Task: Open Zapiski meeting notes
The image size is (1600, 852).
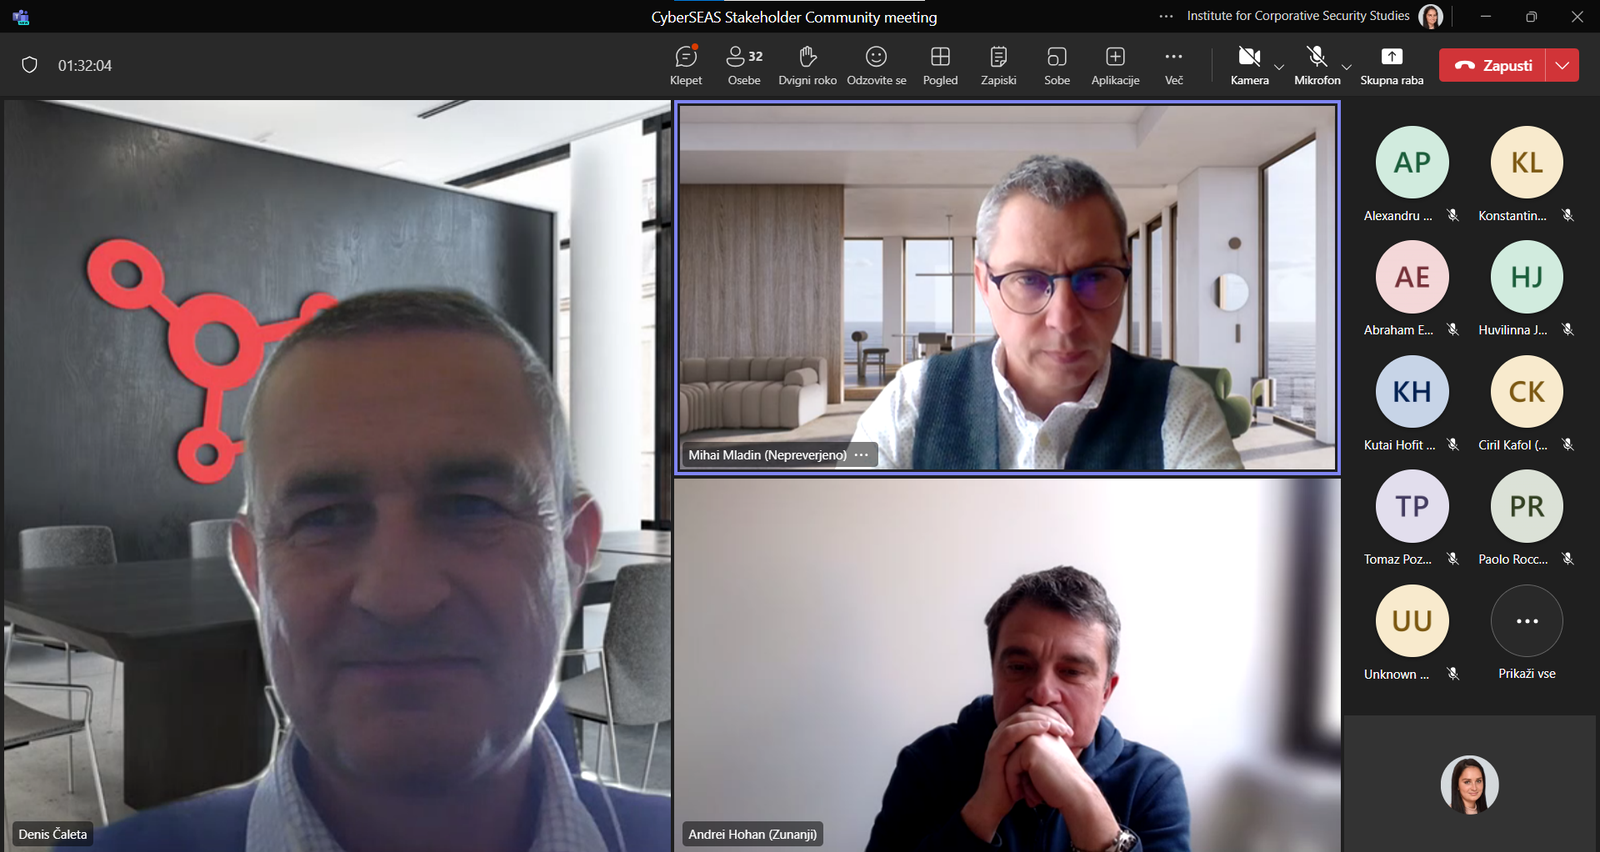Action: pyautogui.click(x=998, y=65)
